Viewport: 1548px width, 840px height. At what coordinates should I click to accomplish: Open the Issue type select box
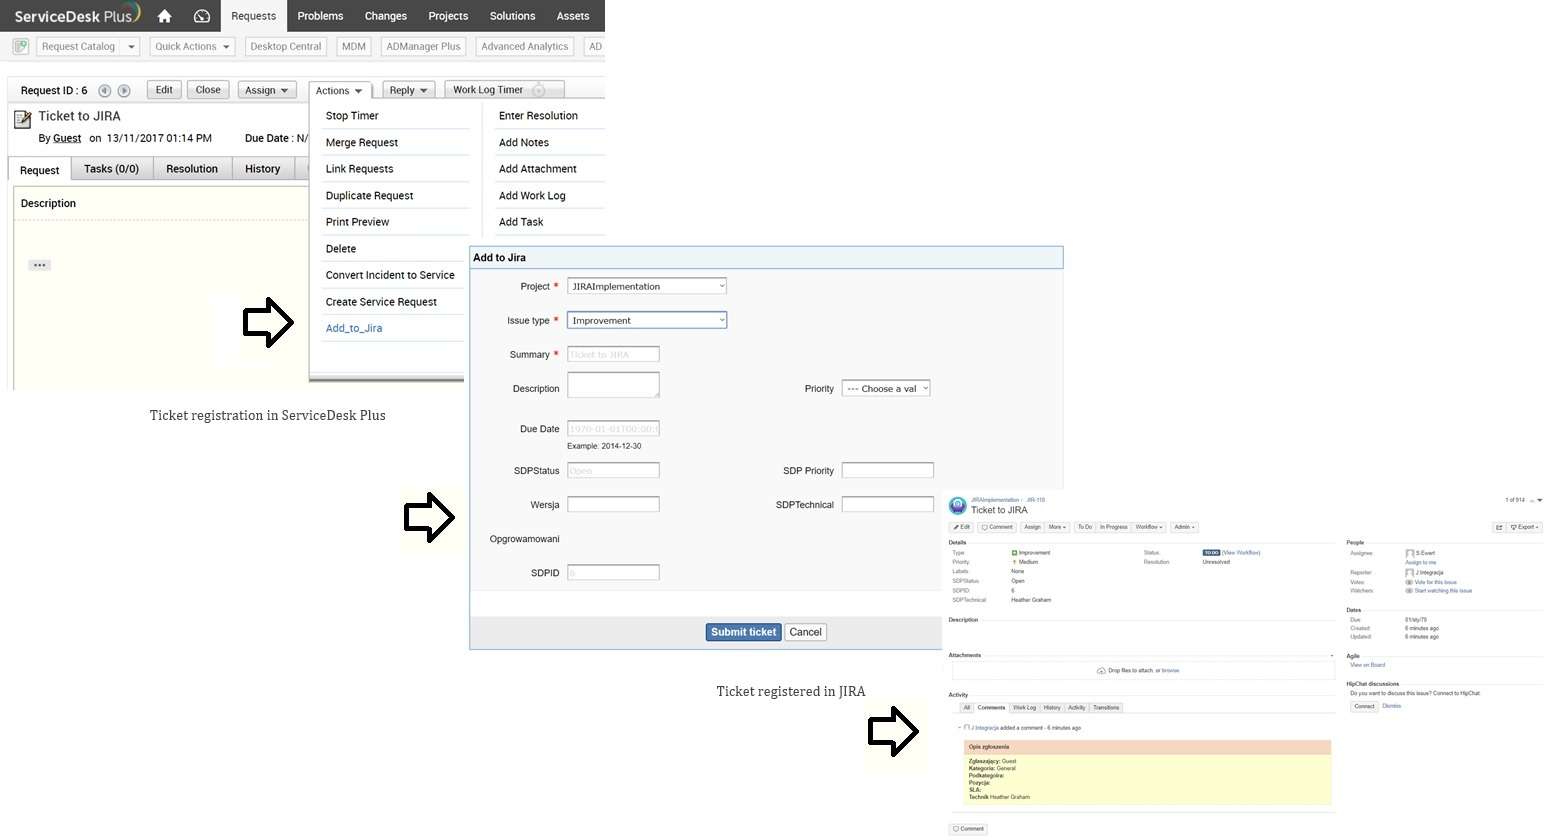click(647, 320)
